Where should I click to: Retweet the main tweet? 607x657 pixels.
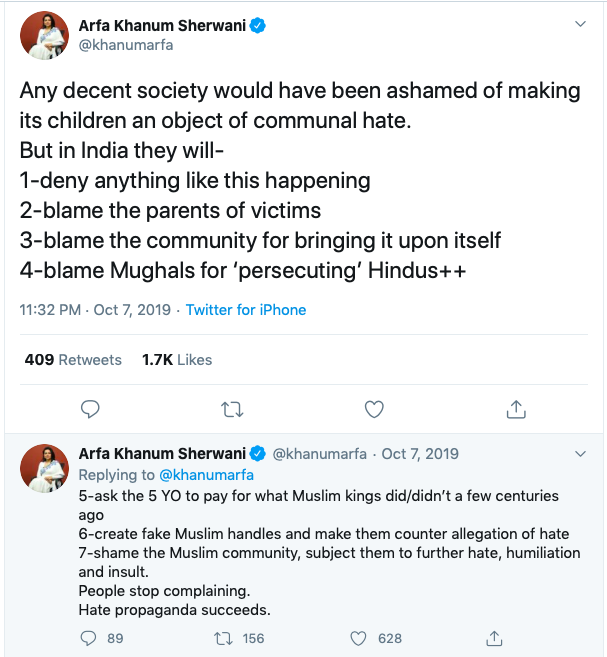pos(231,408)
